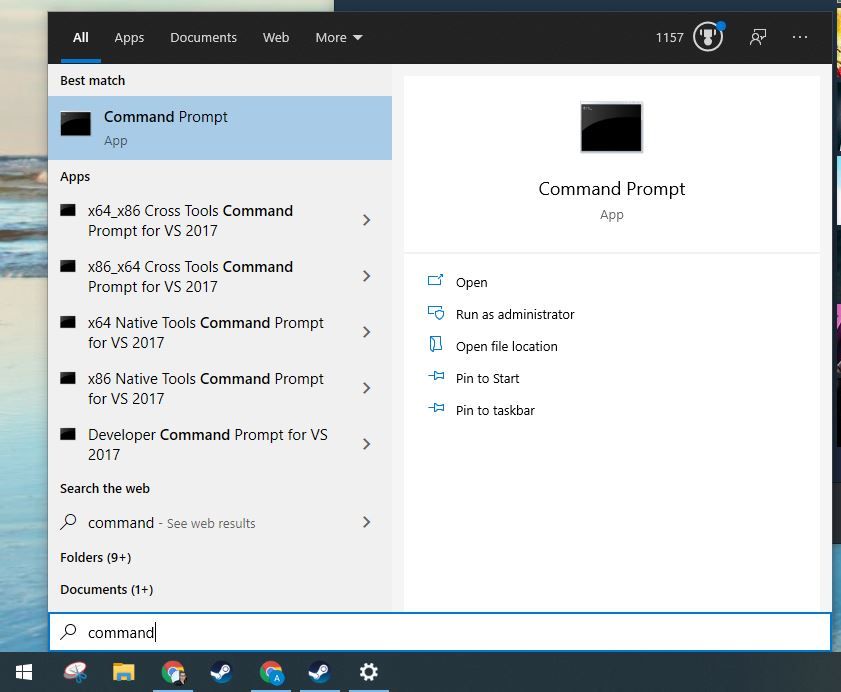Expand 'command' web results arrow

(x=366, y=522)
